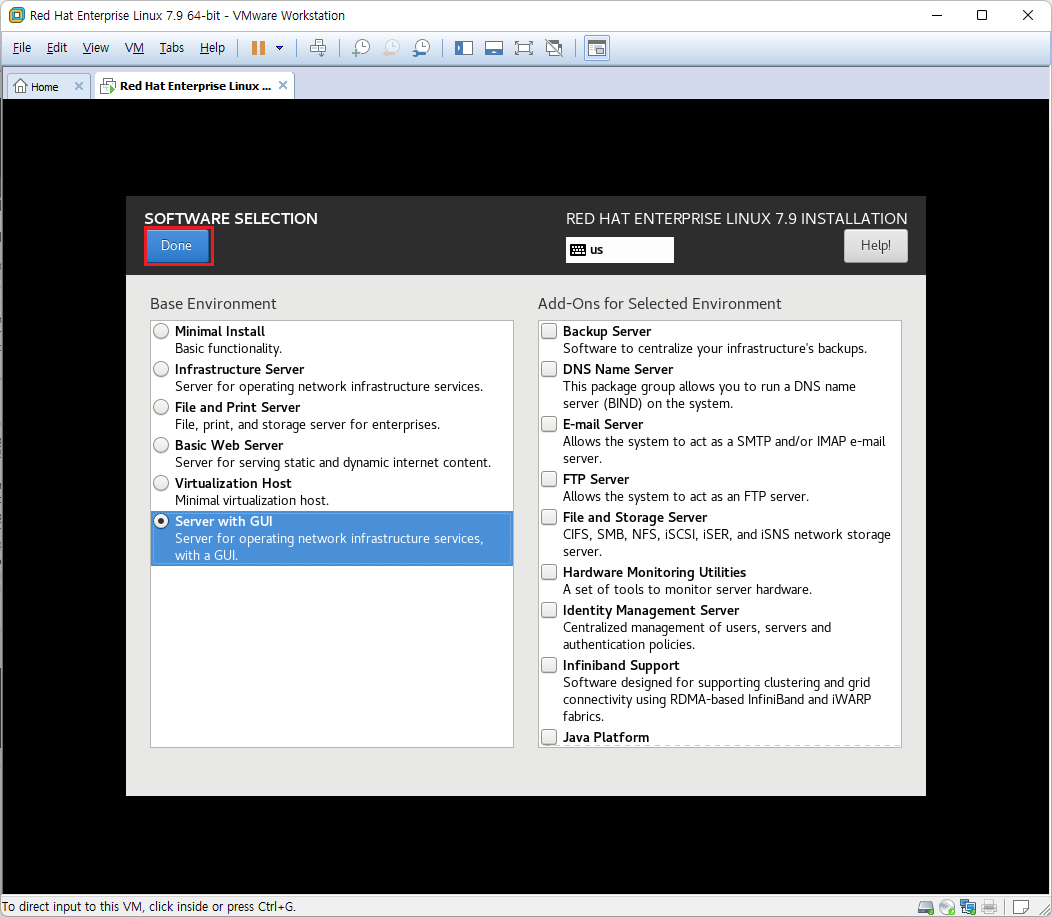Click the hard disk status icon

[x=926, y=908]
